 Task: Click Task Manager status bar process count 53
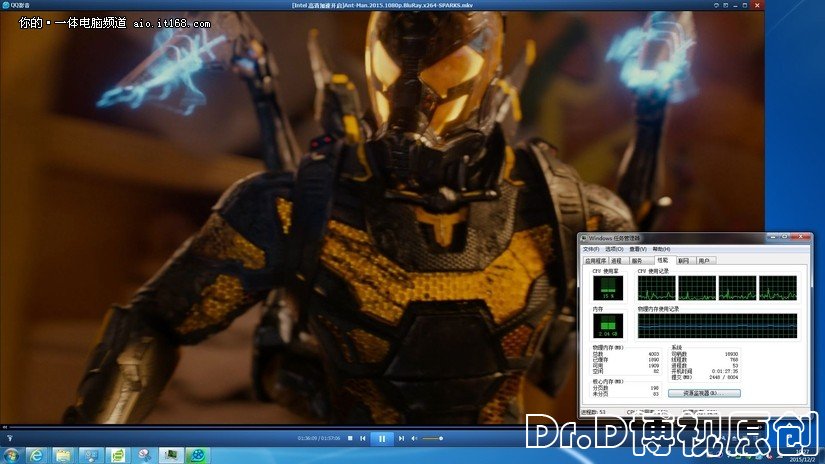click(x=594, y=412)
